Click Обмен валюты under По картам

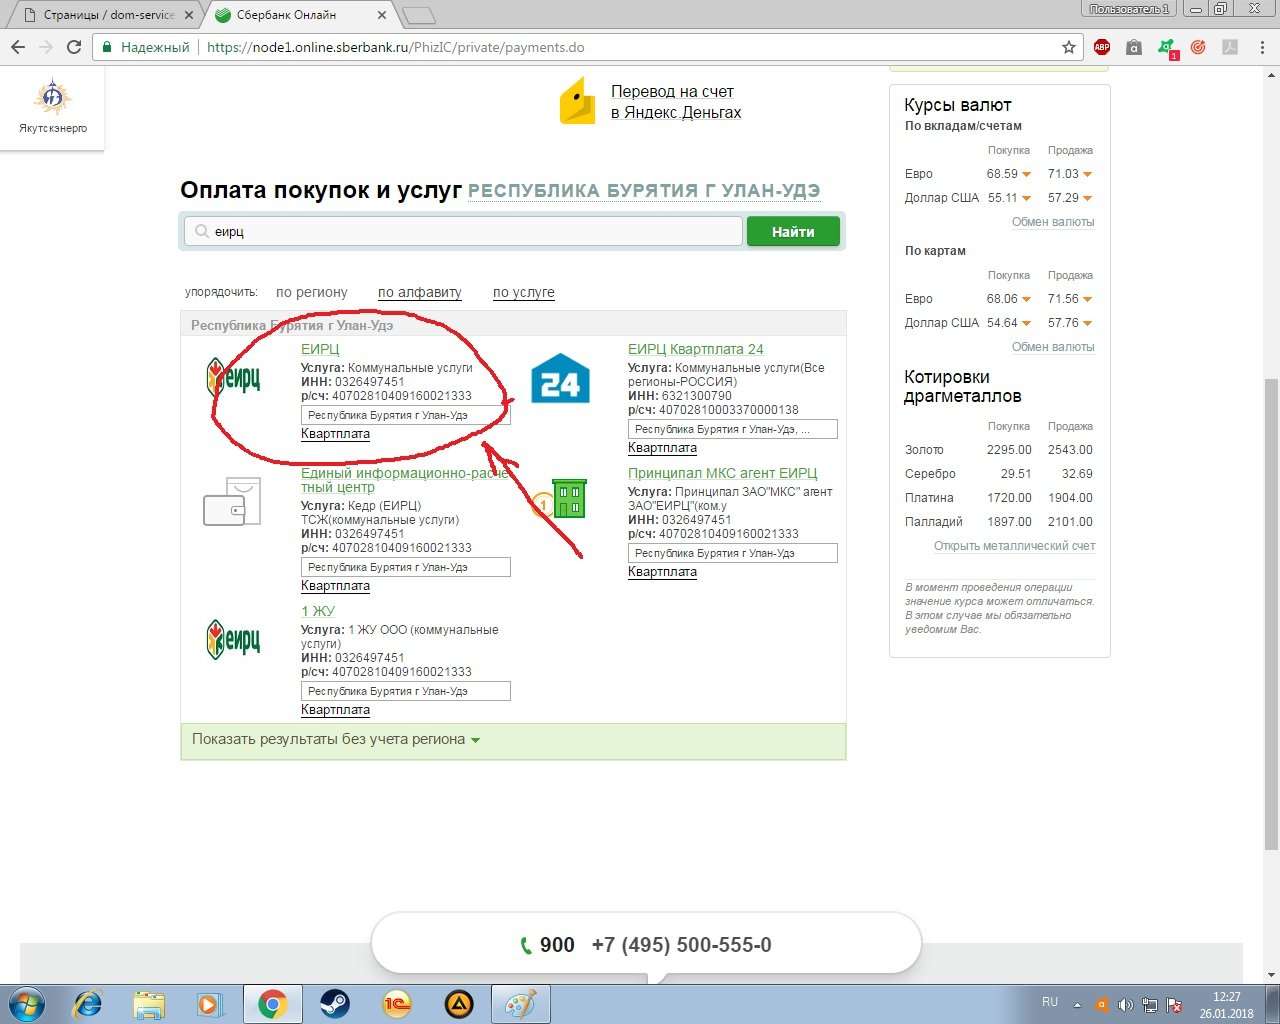tap(1053, 347)
